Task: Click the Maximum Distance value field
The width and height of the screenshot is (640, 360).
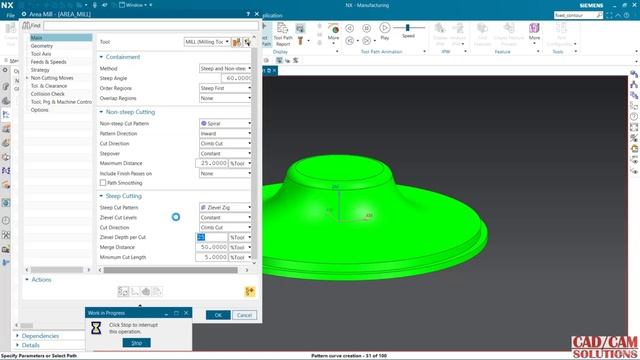Action: coord(211,163)
